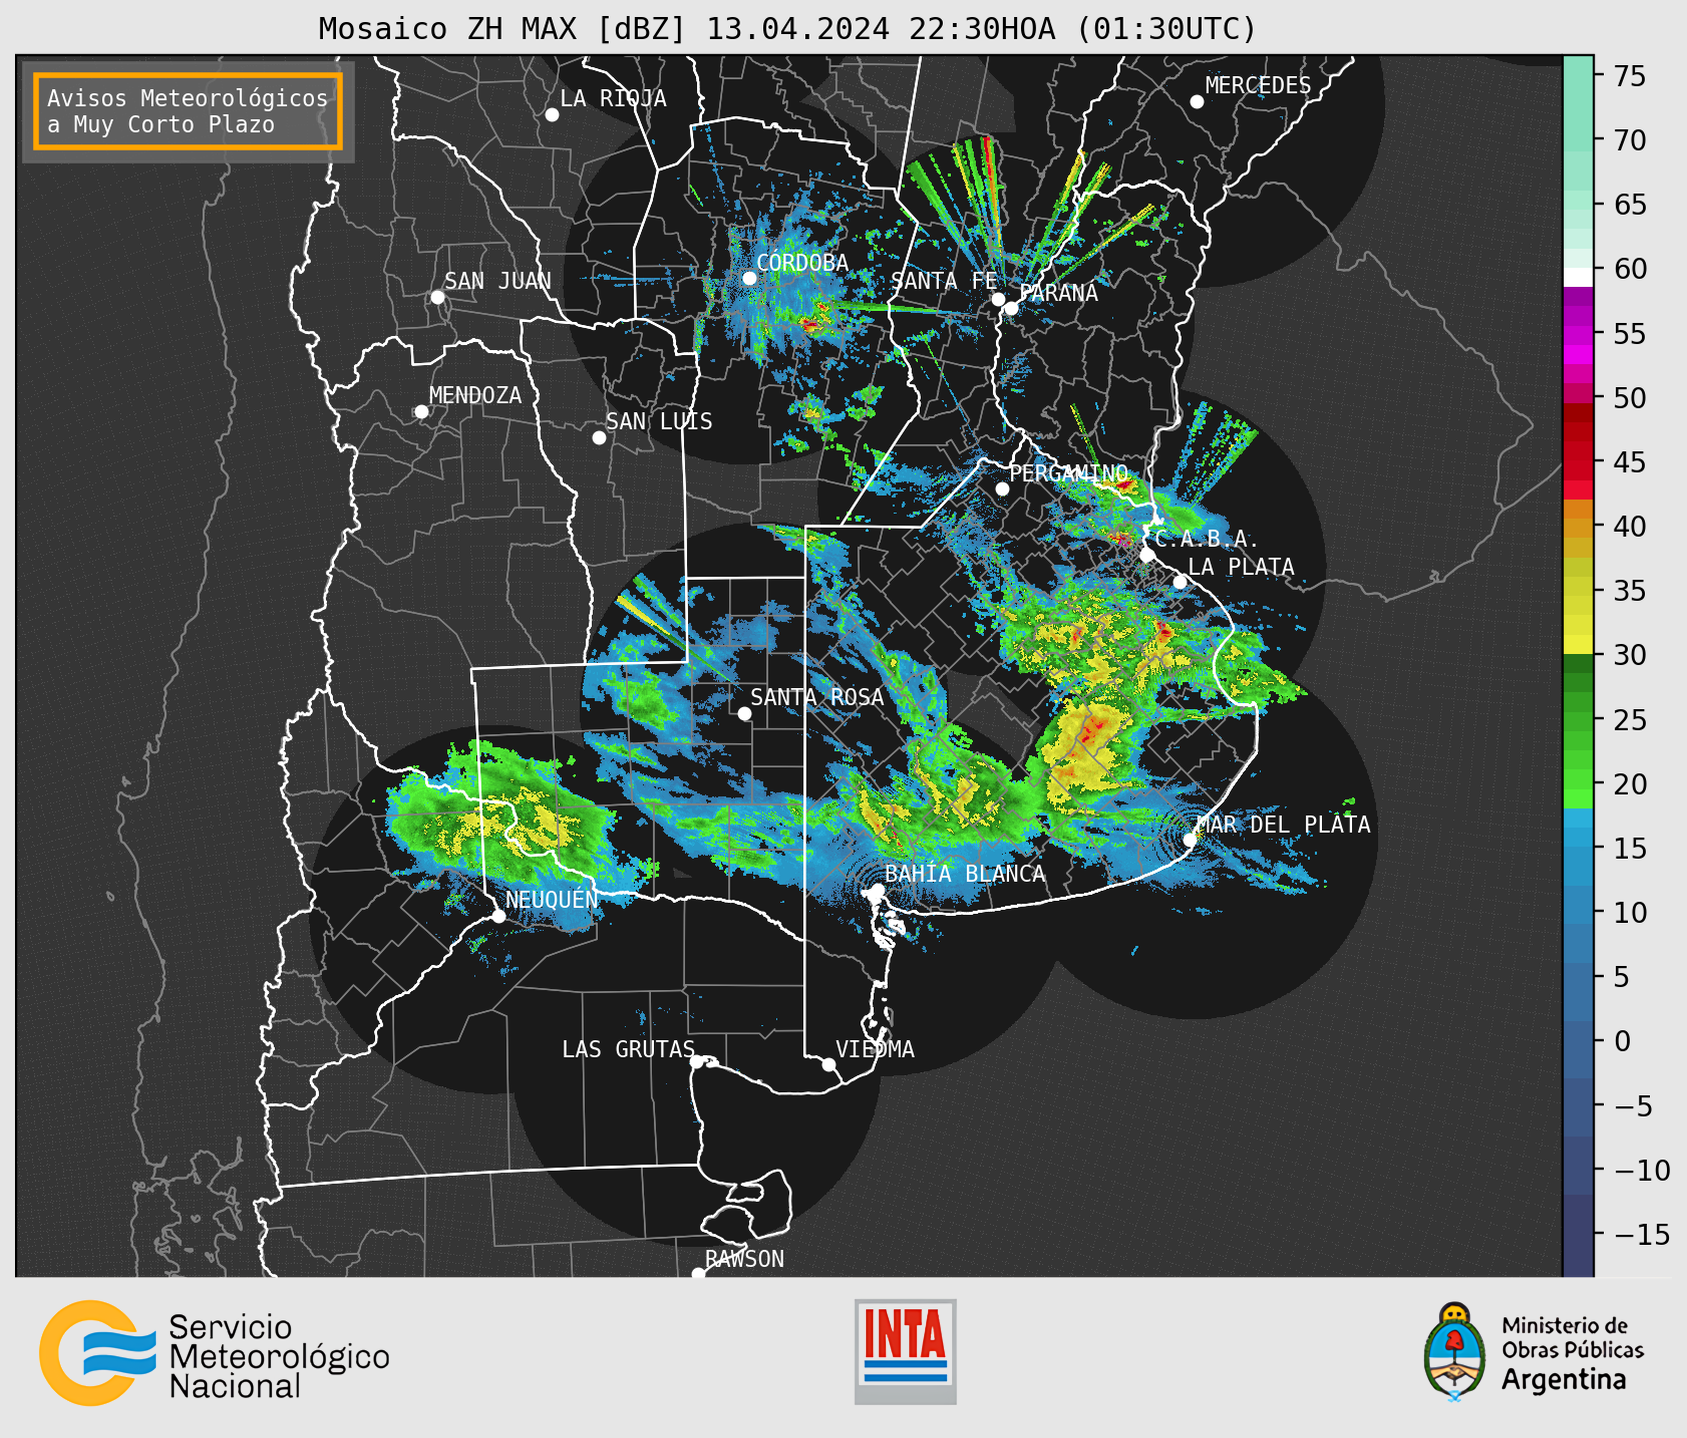This screenshot has height=1438, width=1687.
Task: Select the MENDOZA city marker
Action: click(x=422, y=412)
